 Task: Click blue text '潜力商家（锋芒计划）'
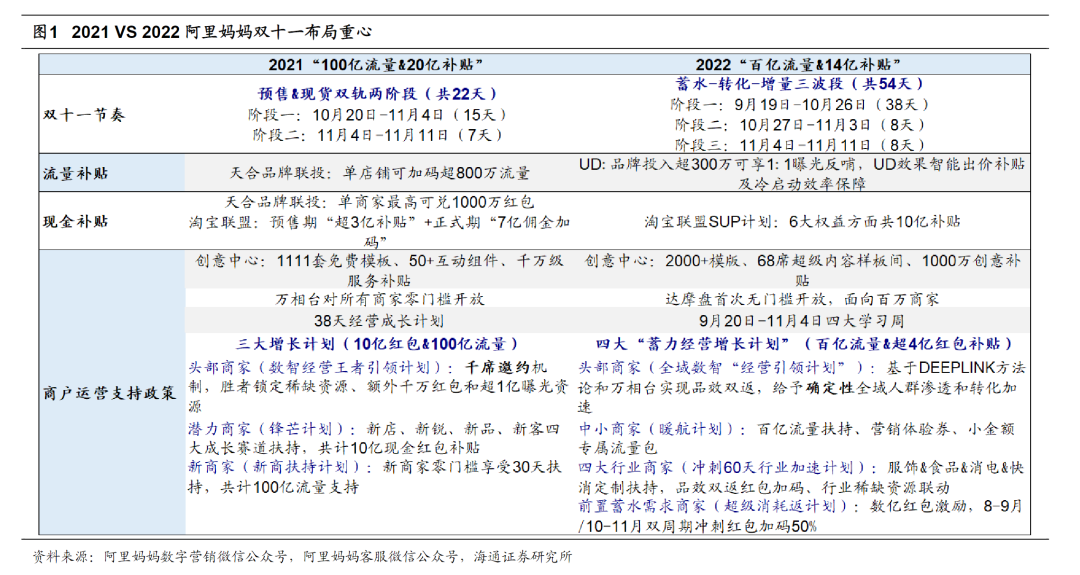point(269,429)
